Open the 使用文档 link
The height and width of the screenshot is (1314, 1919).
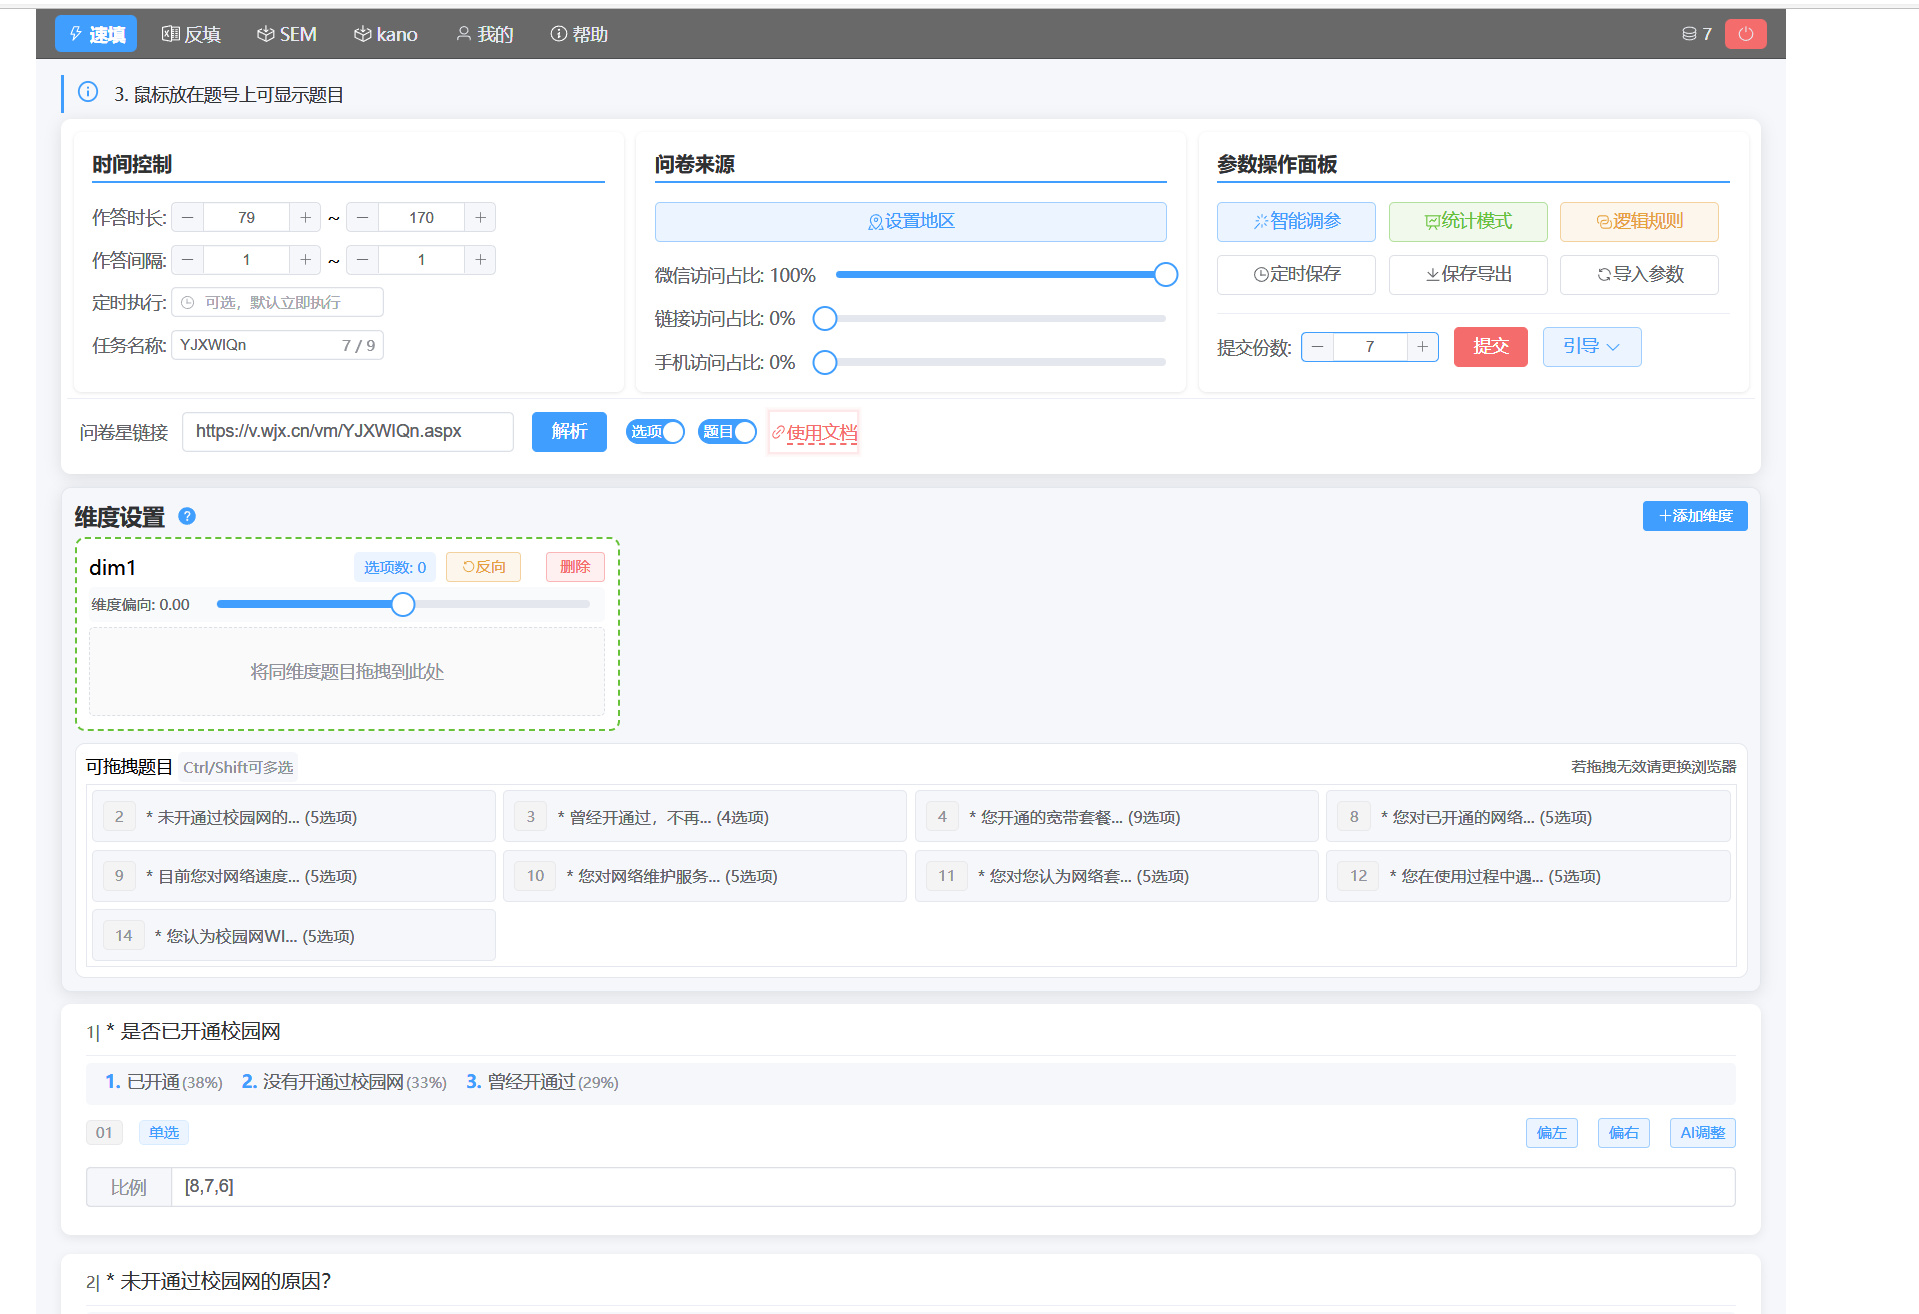pyautogui.click(x=814, y=432)
